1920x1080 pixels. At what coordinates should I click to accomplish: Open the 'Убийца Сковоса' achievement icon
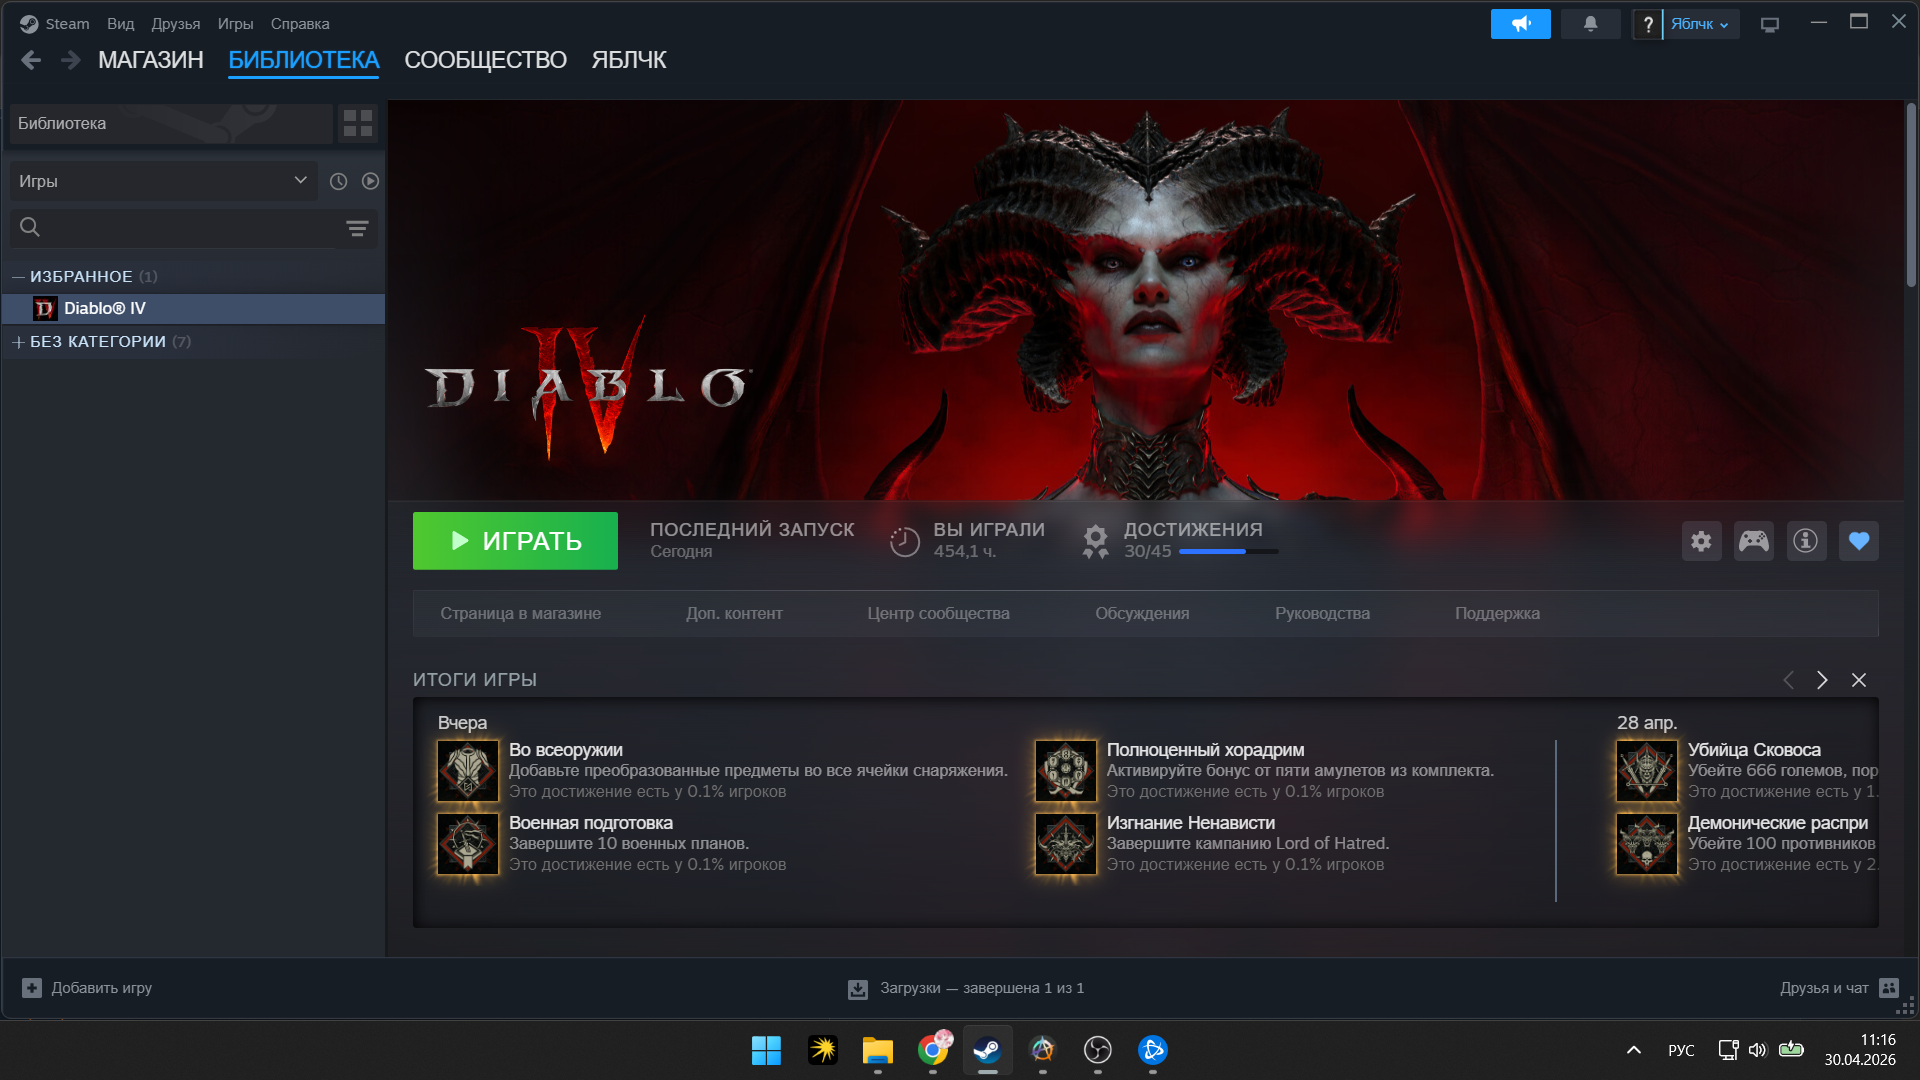[x=1647, y=771]
